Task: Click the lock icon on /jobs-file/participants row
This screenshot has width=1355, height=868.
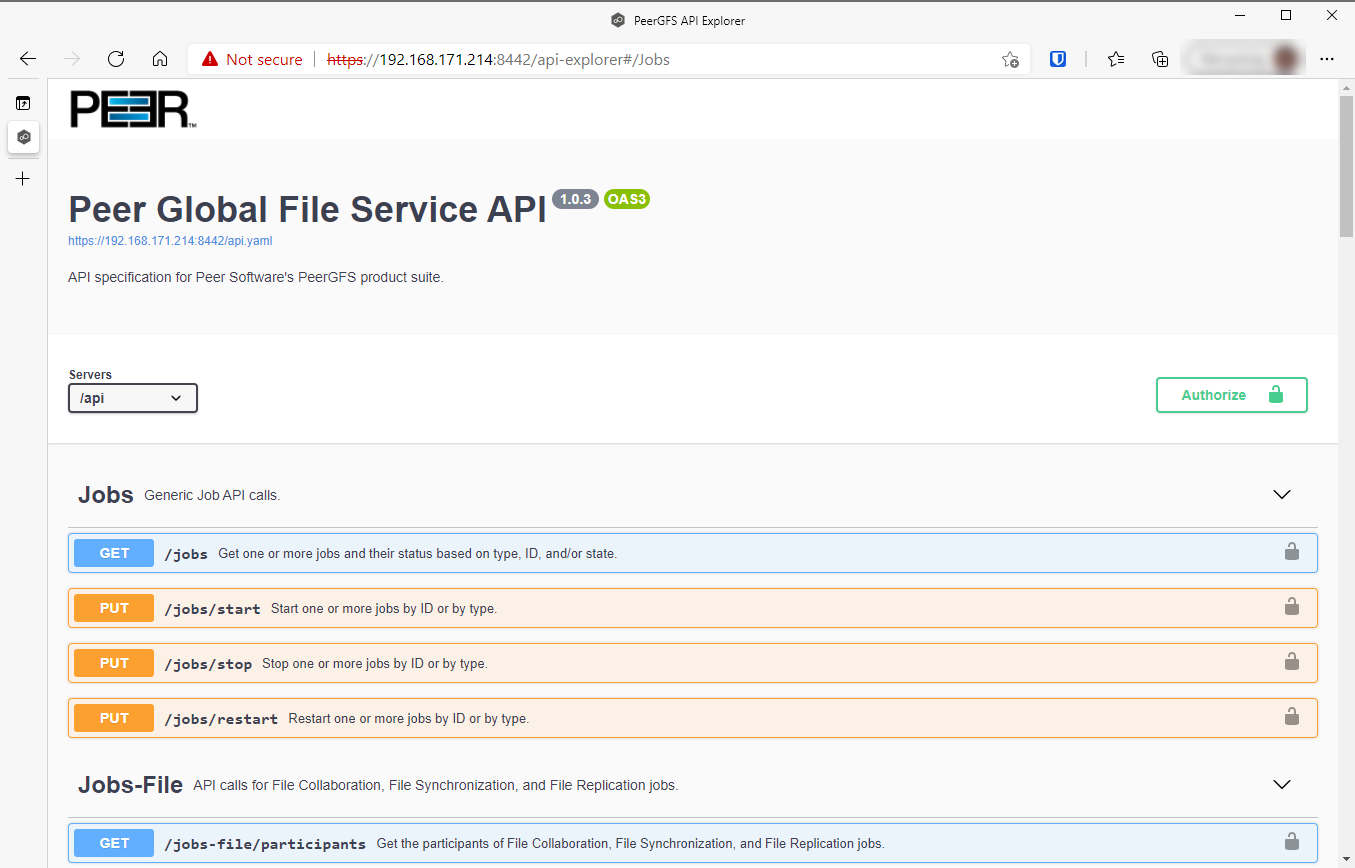Action: (1291, 842)
